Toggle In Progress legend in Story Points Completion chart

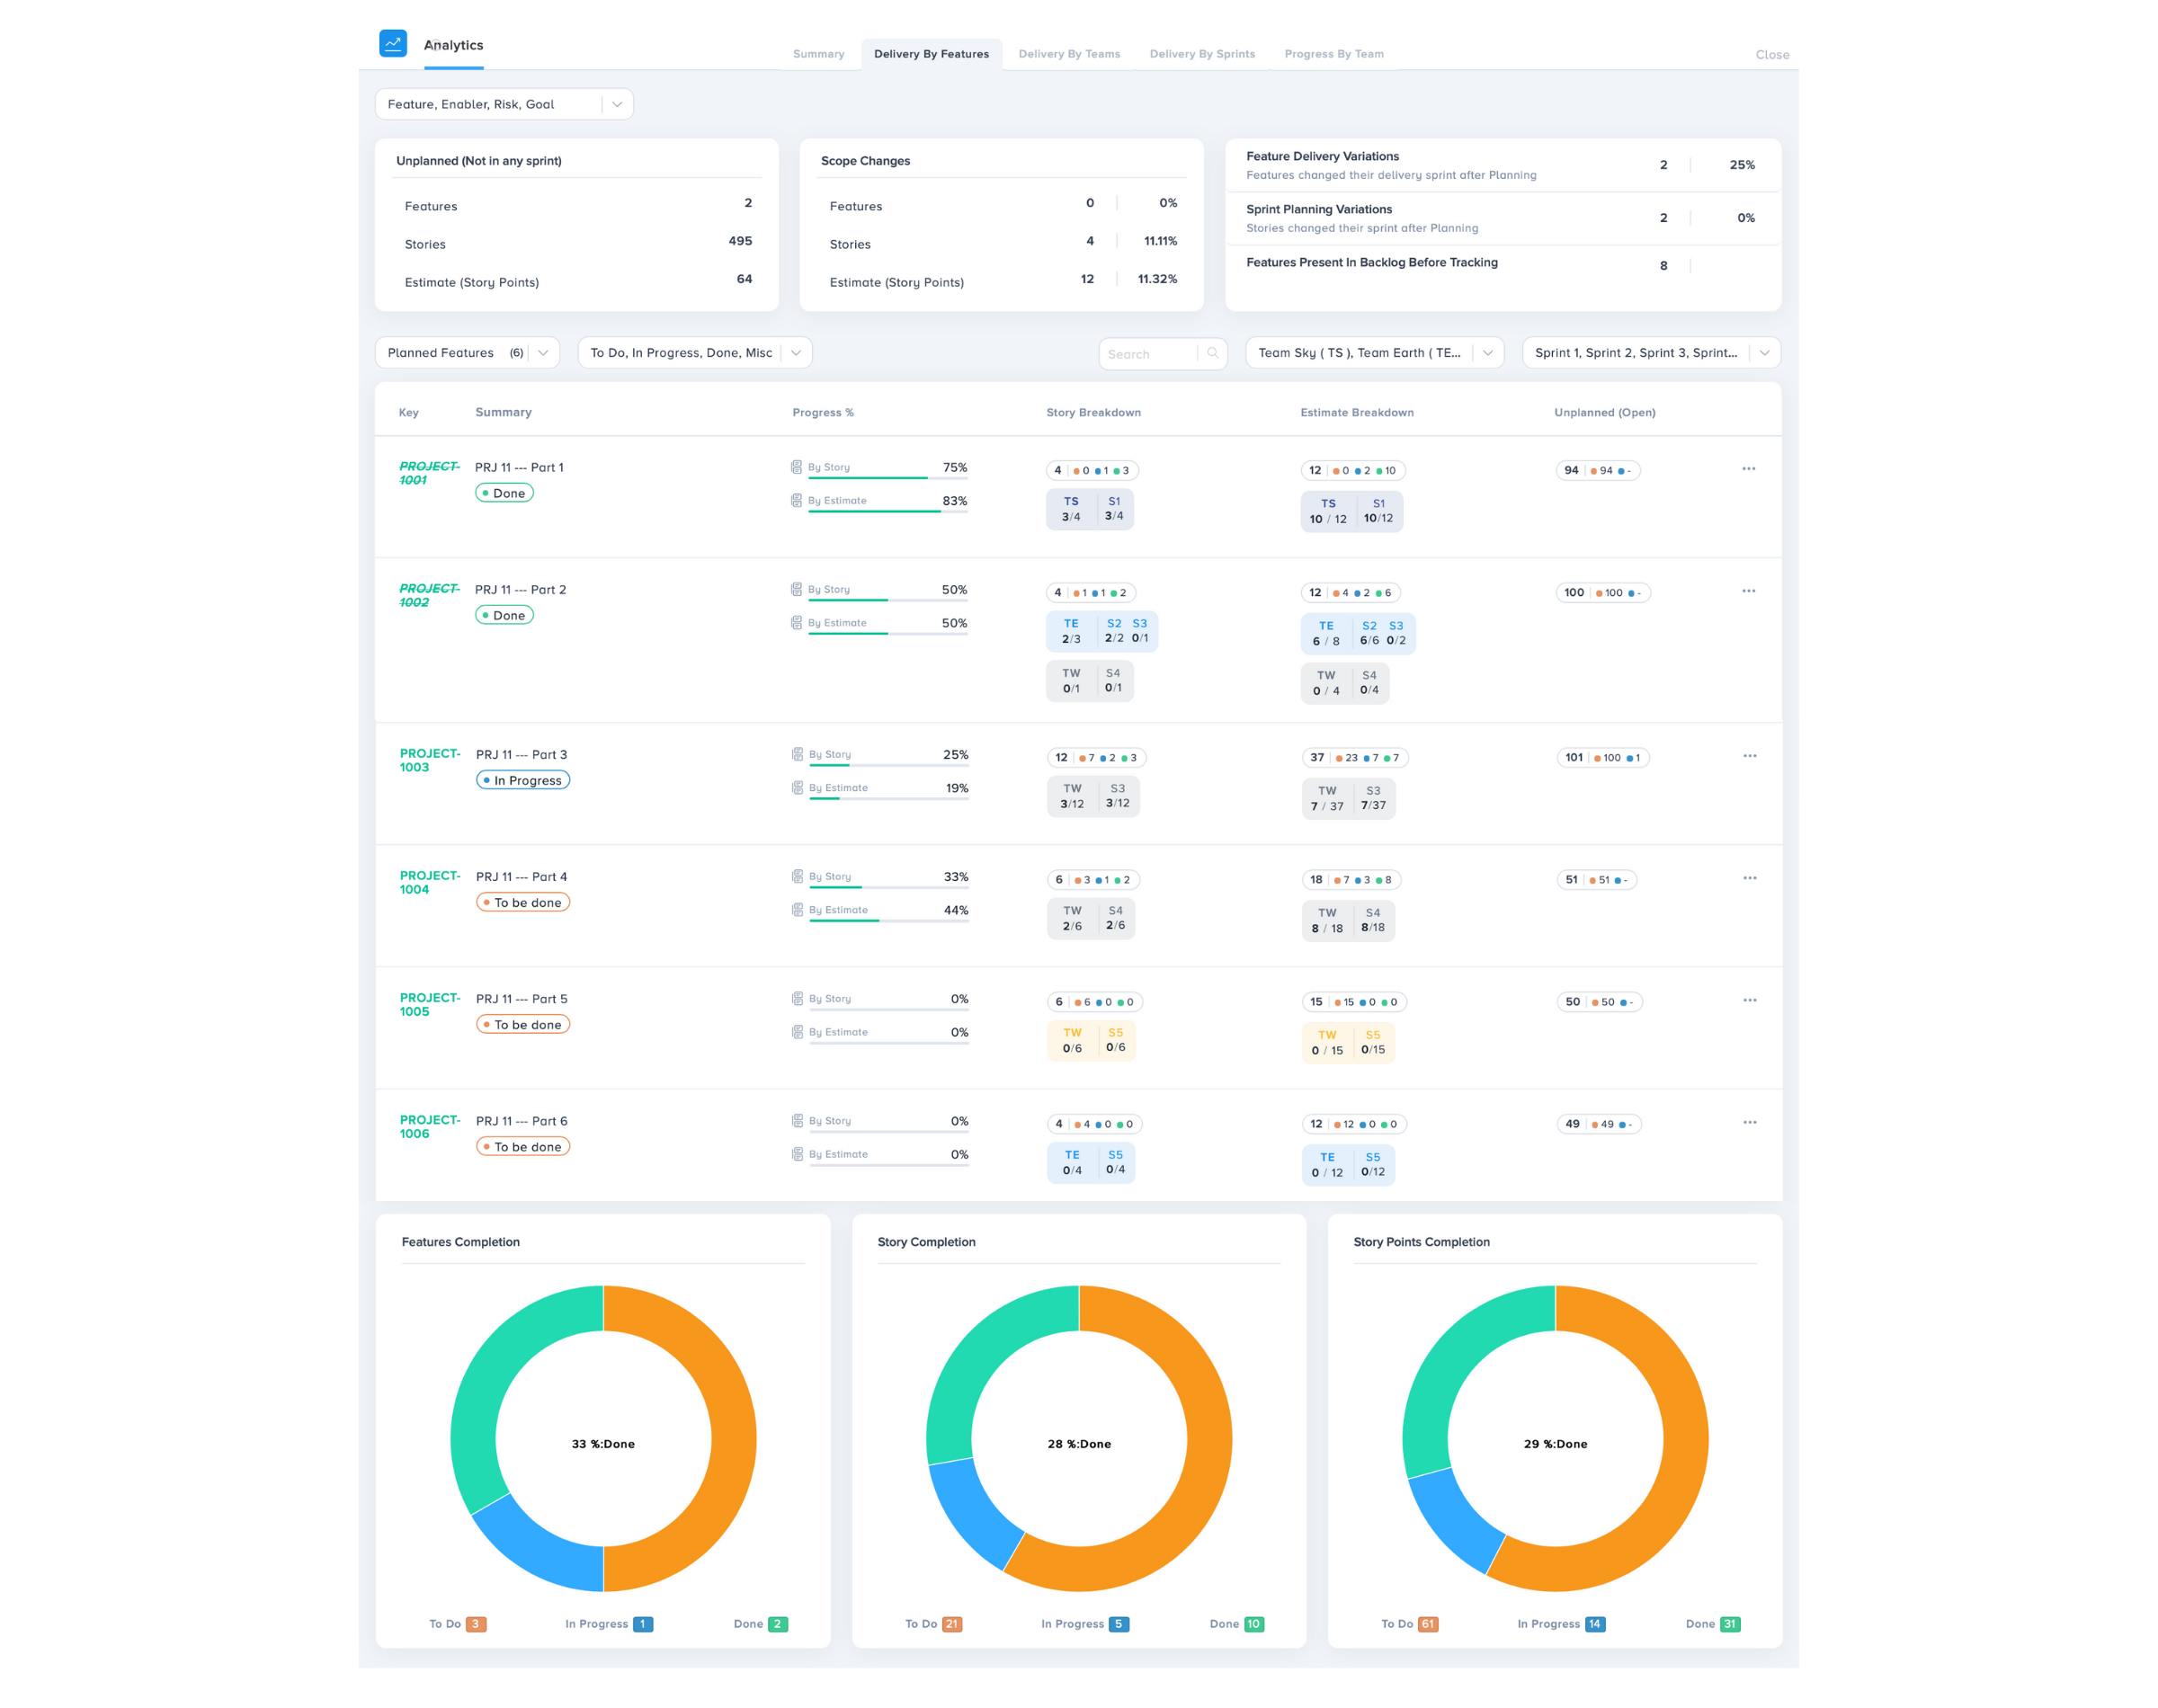[x=1558, y=1623]
